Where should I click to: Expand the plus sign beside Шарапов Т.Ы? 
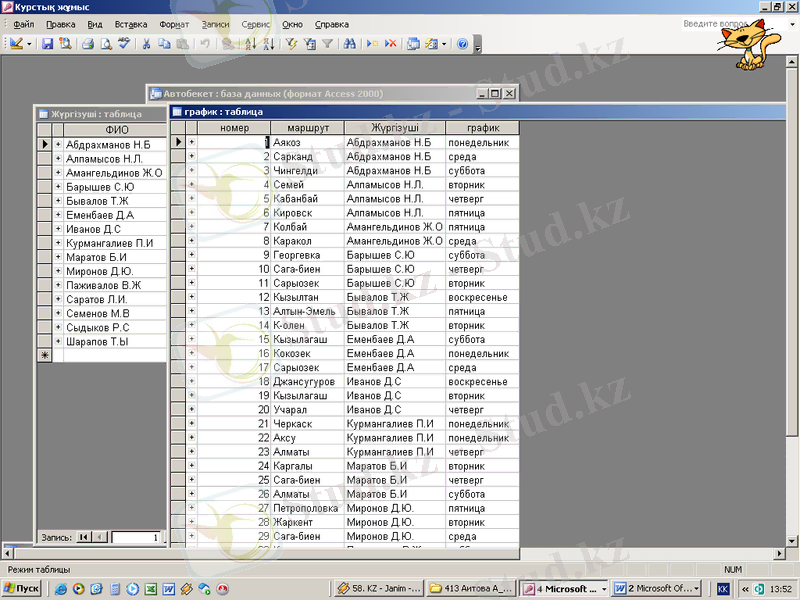coord(59,341)
